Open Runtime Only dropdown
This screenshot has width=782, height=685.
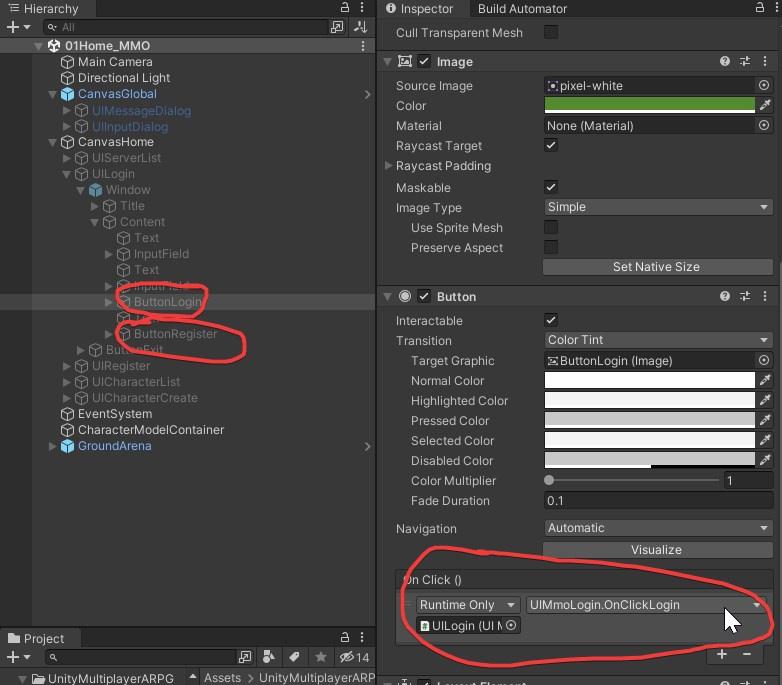click(468, 605)
